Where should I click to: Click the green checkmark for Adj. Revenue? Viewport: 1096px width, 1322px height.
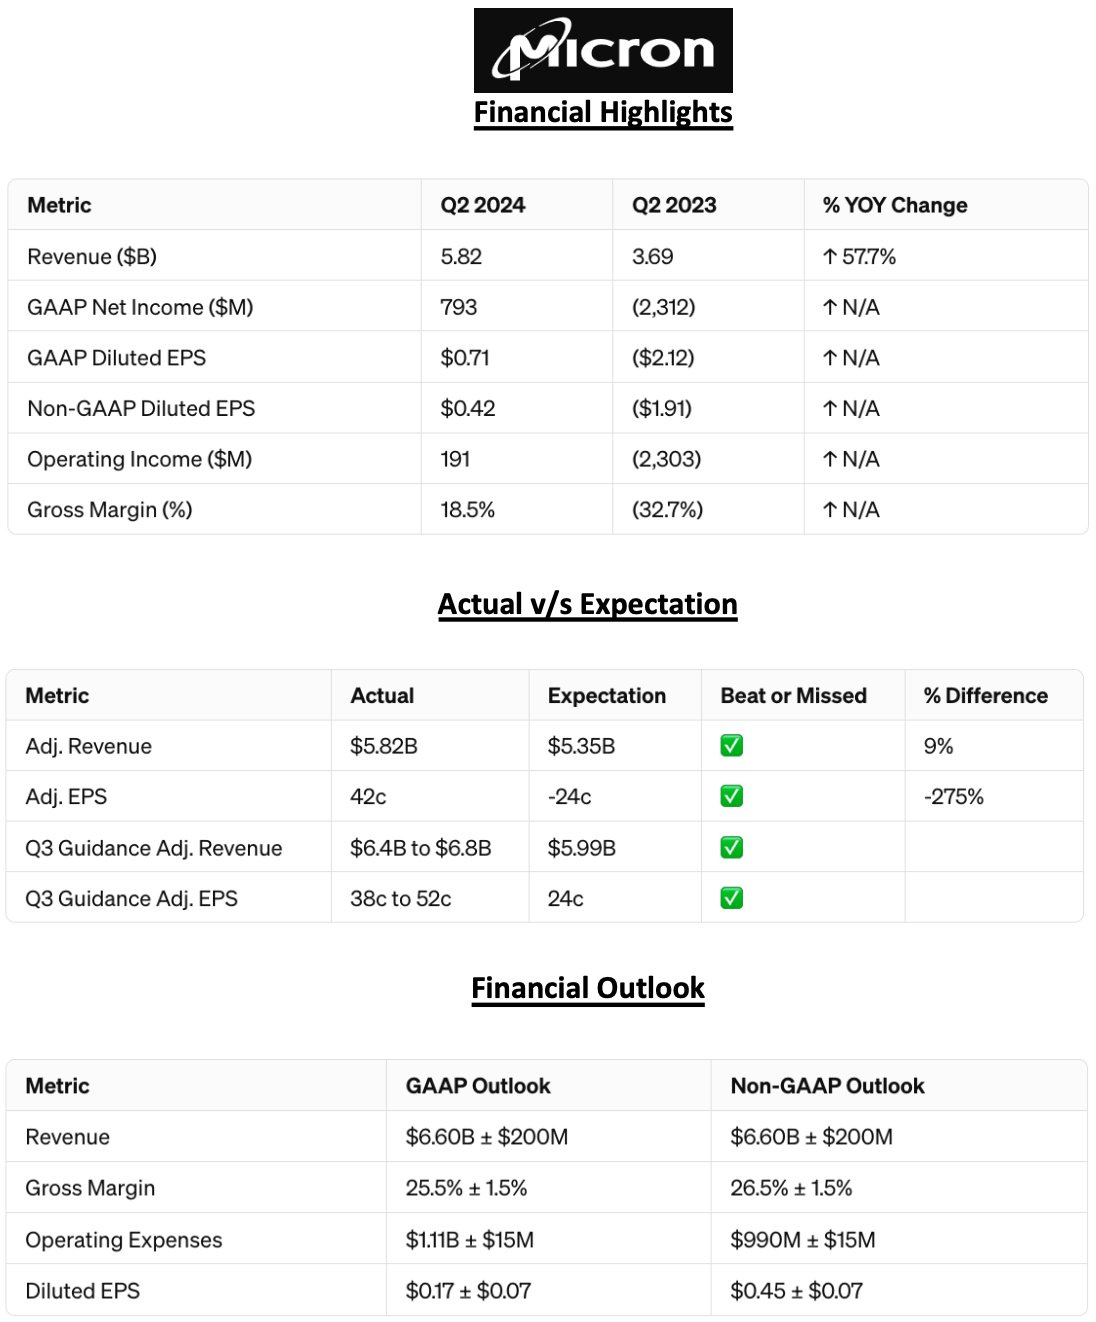coord(732,746)
